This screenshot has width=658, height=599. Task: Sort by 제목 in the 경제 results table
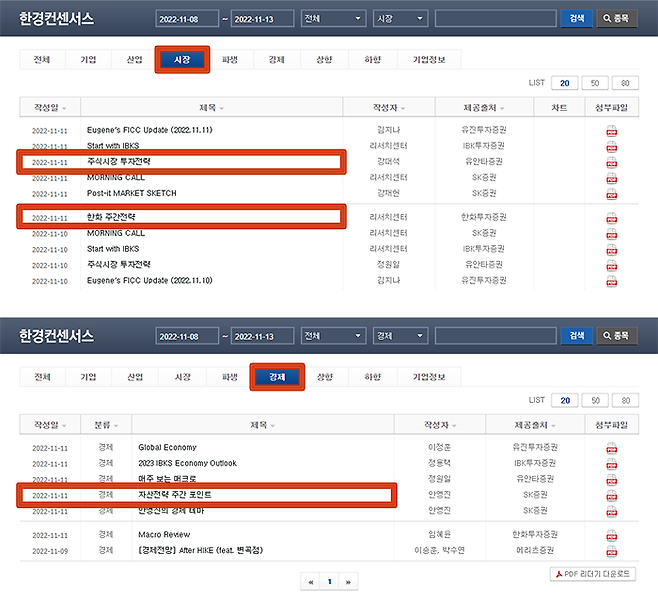coord(263,425)
